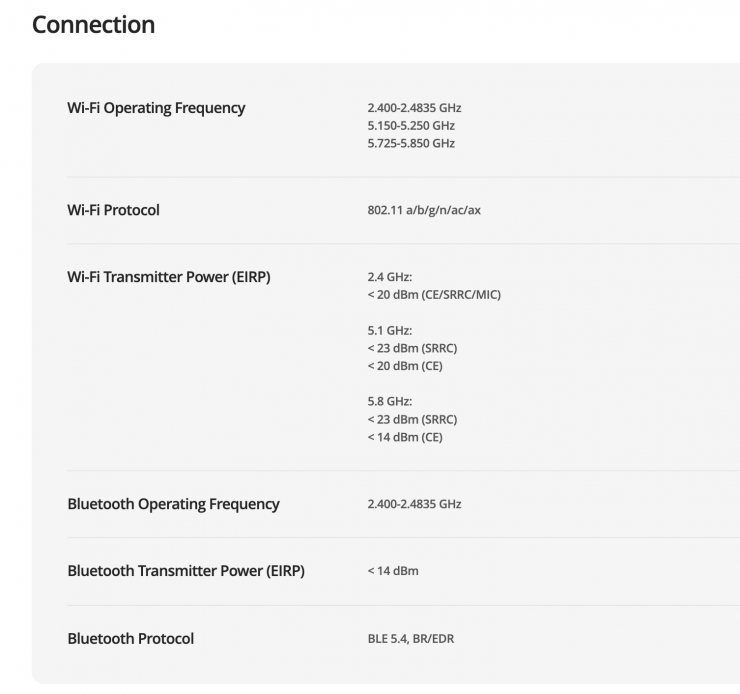Click < 23 dBm (SRRC) under 5.8 GHz
Image resolution: width=740 pixels, height=694 pixels.
point(412,419)
